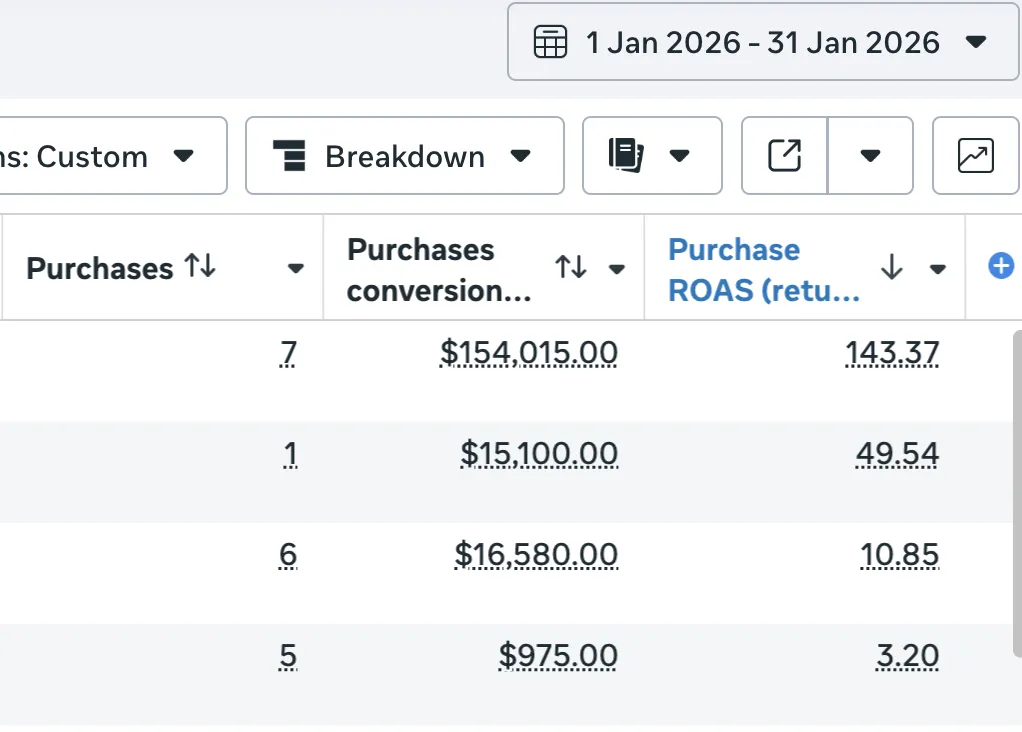The width and height of the screenshot is (1022, 732).
Task: Toggle descending sort arrow on Purchase ROAS
Action: (891, 267)
